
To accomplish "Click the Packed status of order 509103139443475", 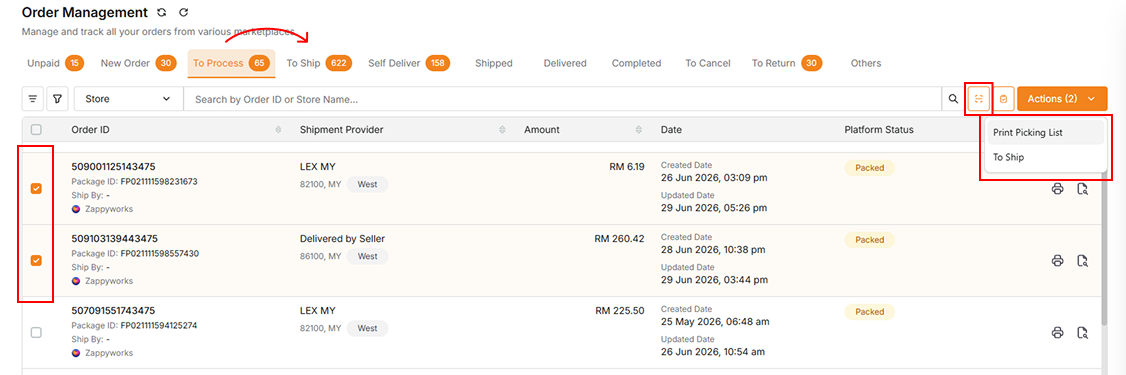I will (870, 240).
